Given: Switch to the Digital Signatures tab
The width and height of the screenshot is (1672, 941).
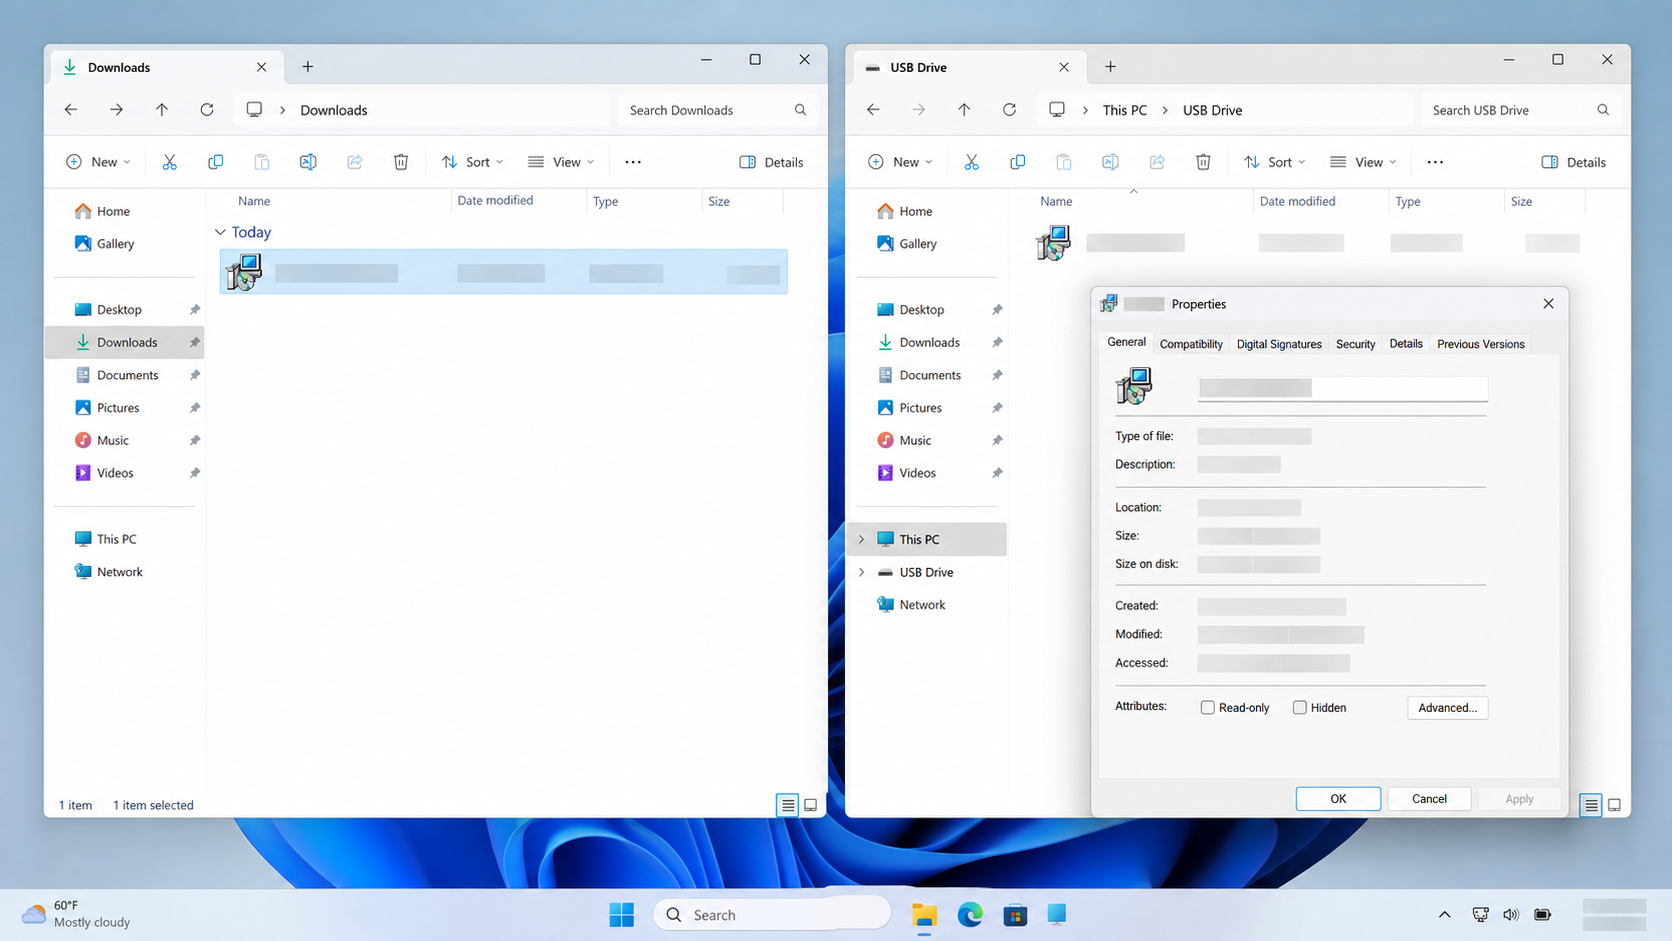Looking at the screenshot, I should pos(1279,344).
